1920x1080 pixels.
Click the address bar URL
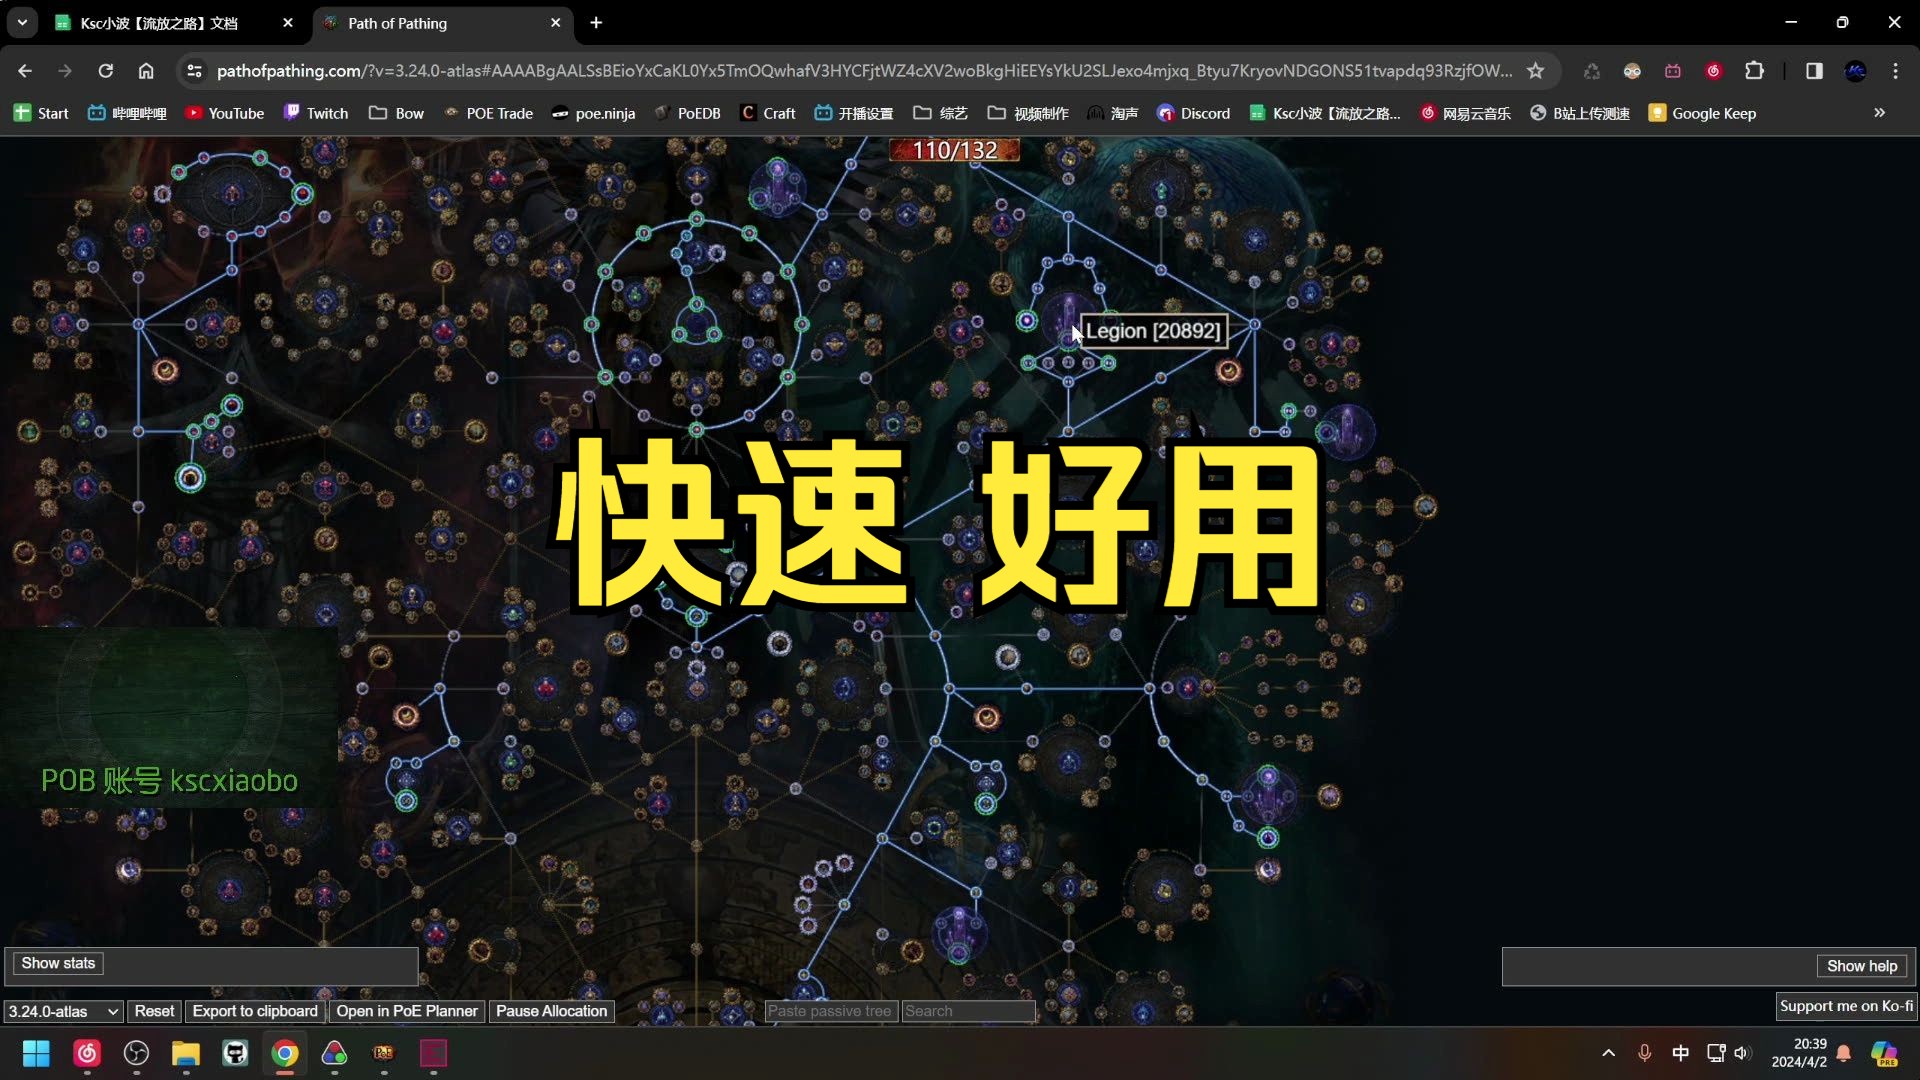[x=863, y=71]
